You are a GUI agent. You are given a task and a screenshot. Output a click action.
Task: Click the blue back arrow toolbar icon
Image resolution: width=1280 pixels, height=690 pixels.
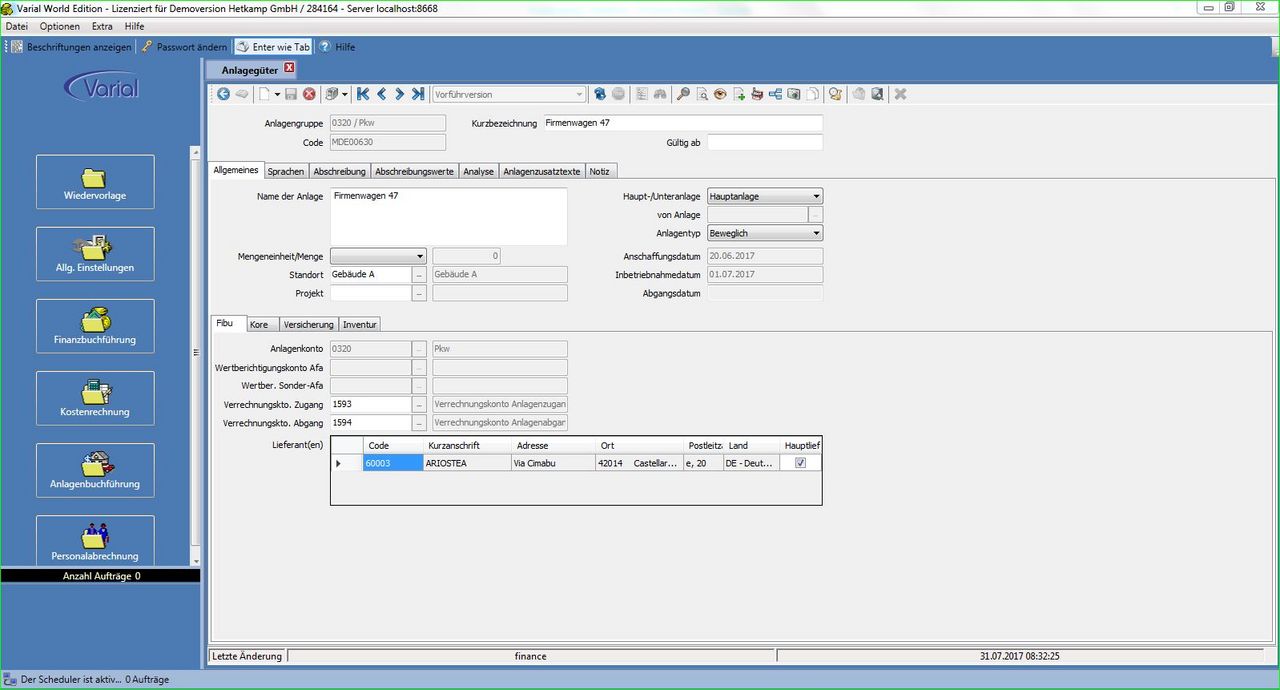point(223,94)
